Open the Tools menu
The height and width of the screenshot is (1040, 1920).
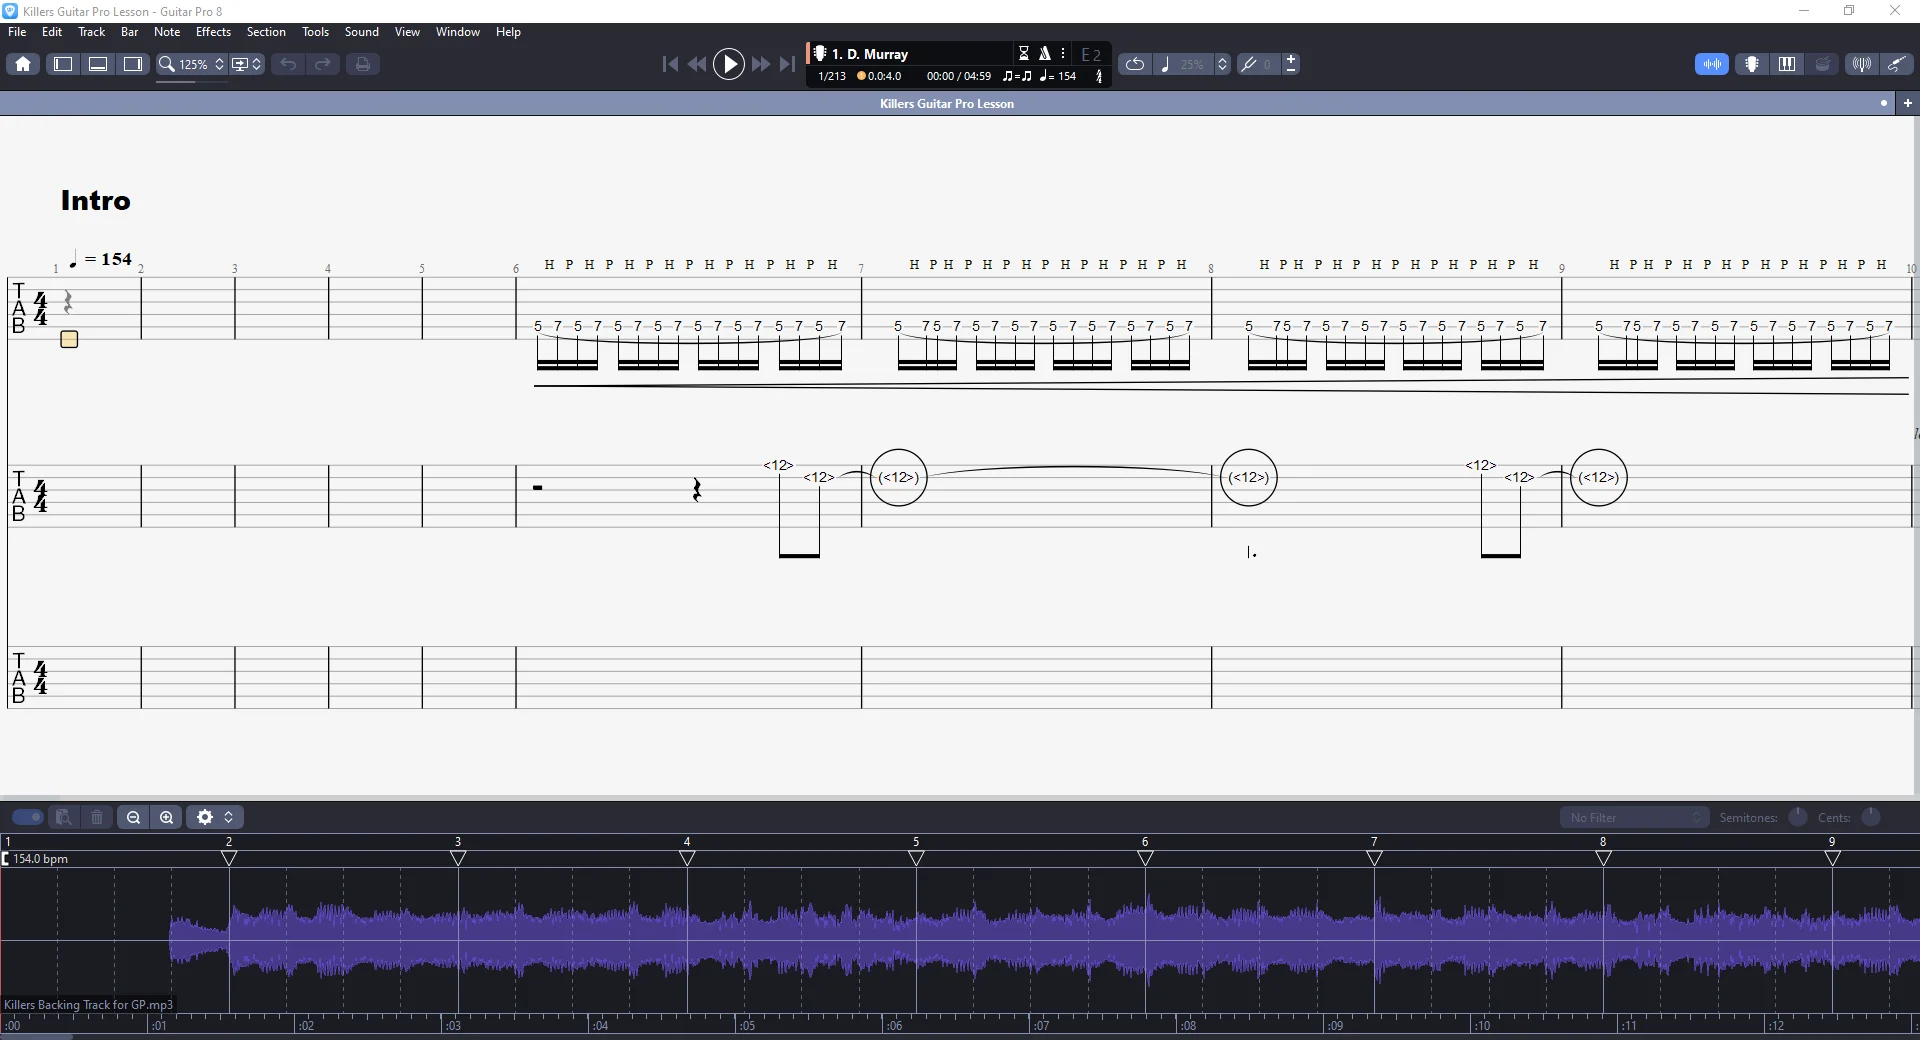coord(316,32)
